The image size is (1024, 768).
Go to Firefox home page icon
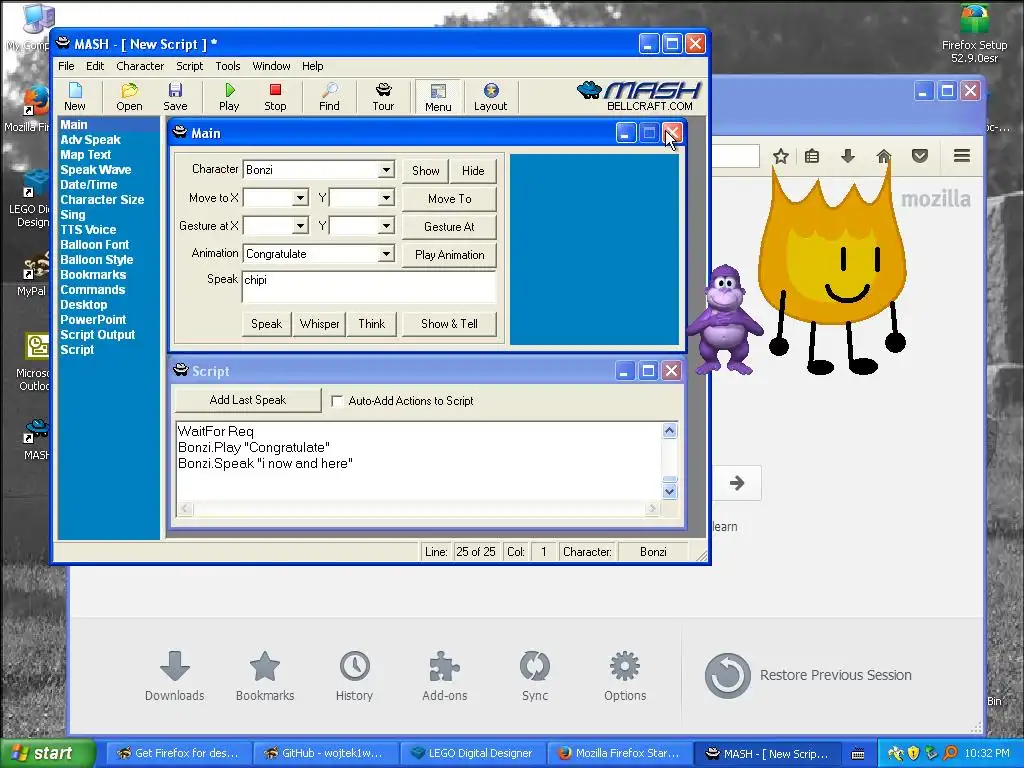(x=884, y=156)
